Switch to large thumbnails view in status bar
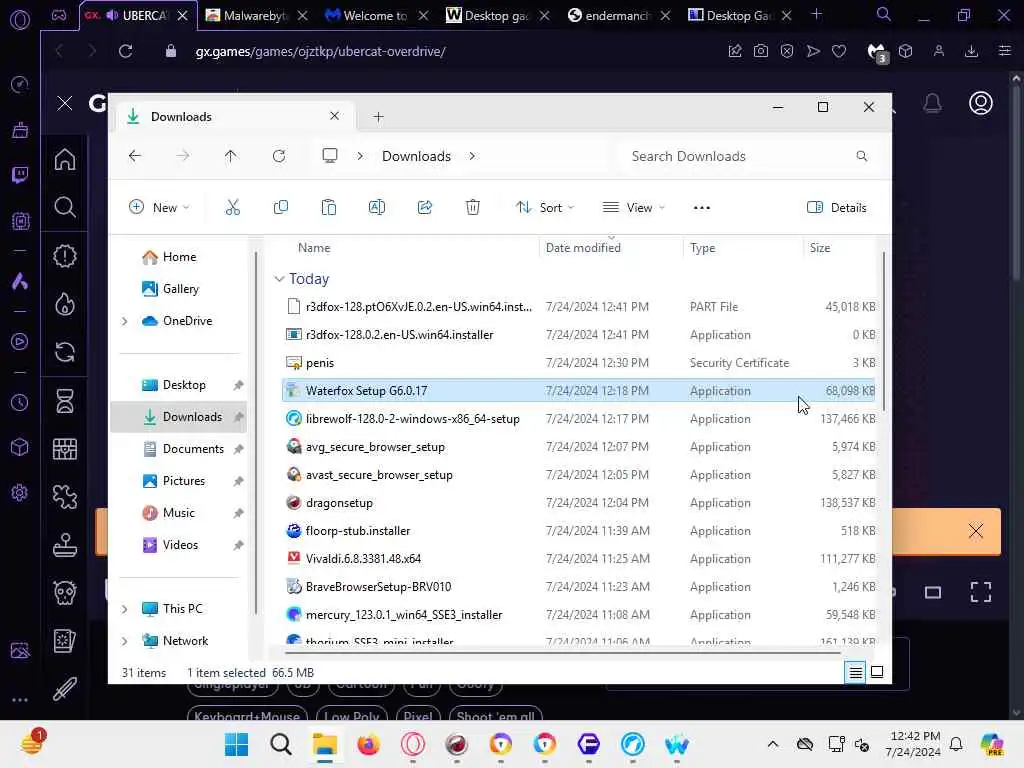Screen dimensions: 1024x768 pos(877,672)
